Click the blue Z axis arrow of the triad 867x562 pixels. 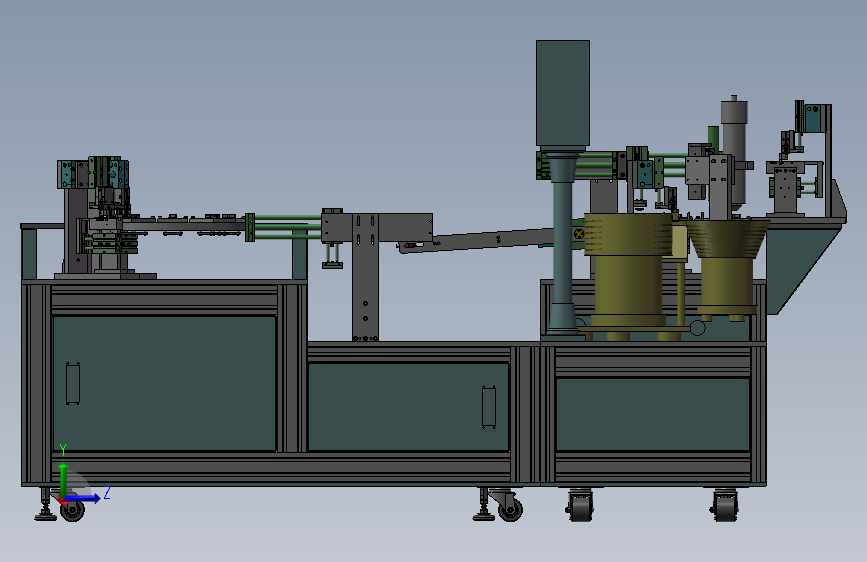tap(83, 498)
